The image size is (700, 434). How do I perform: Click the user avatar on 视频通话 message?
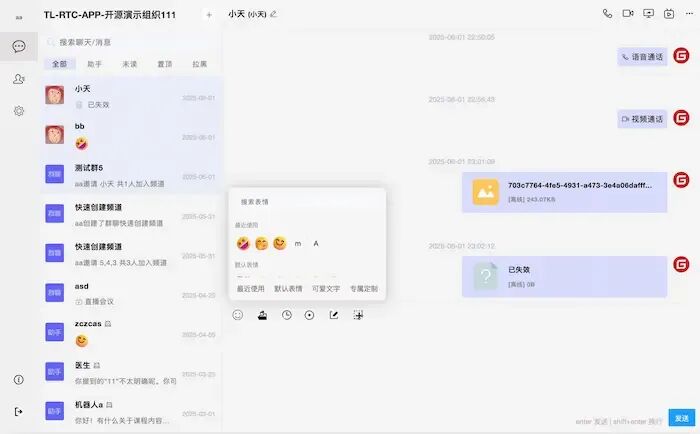(x=681, y=118)
